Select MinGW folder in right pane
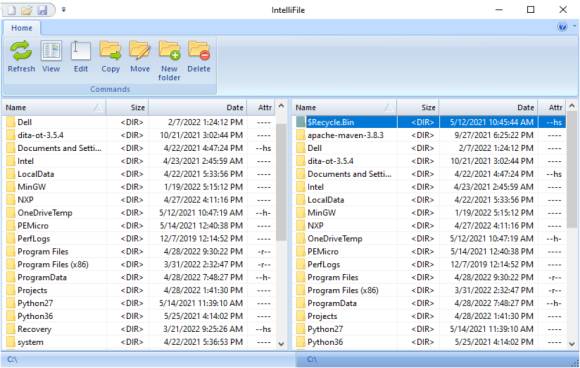Viewport: 580px width, 368px height. point(431,213)
